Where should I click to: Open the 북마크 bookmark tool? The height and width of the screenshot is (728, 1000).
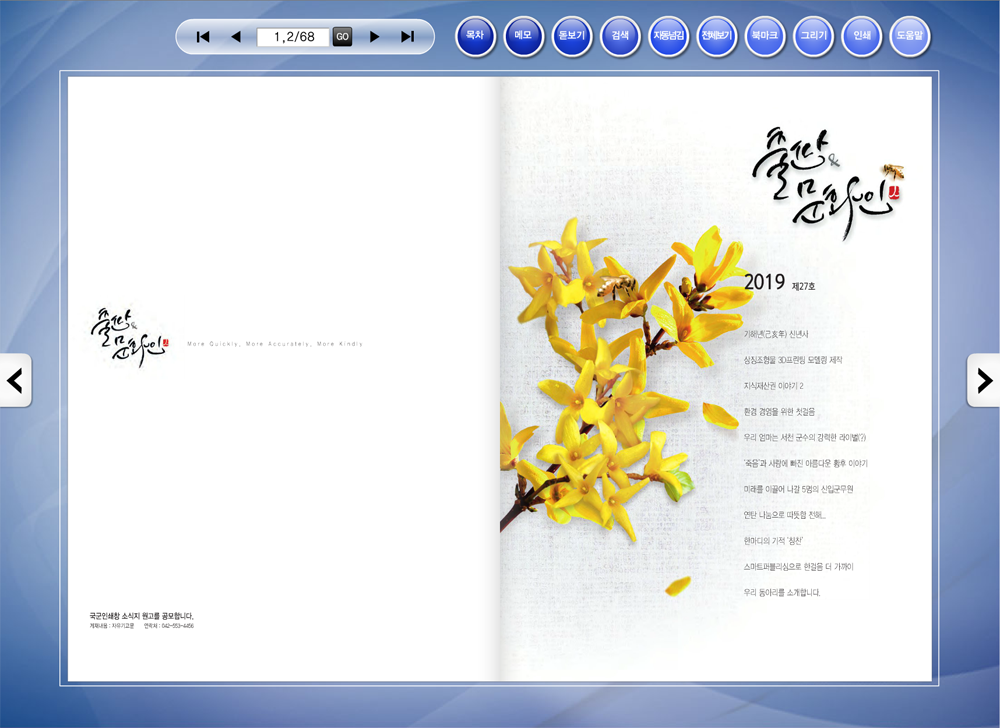[x=765, y=36]
